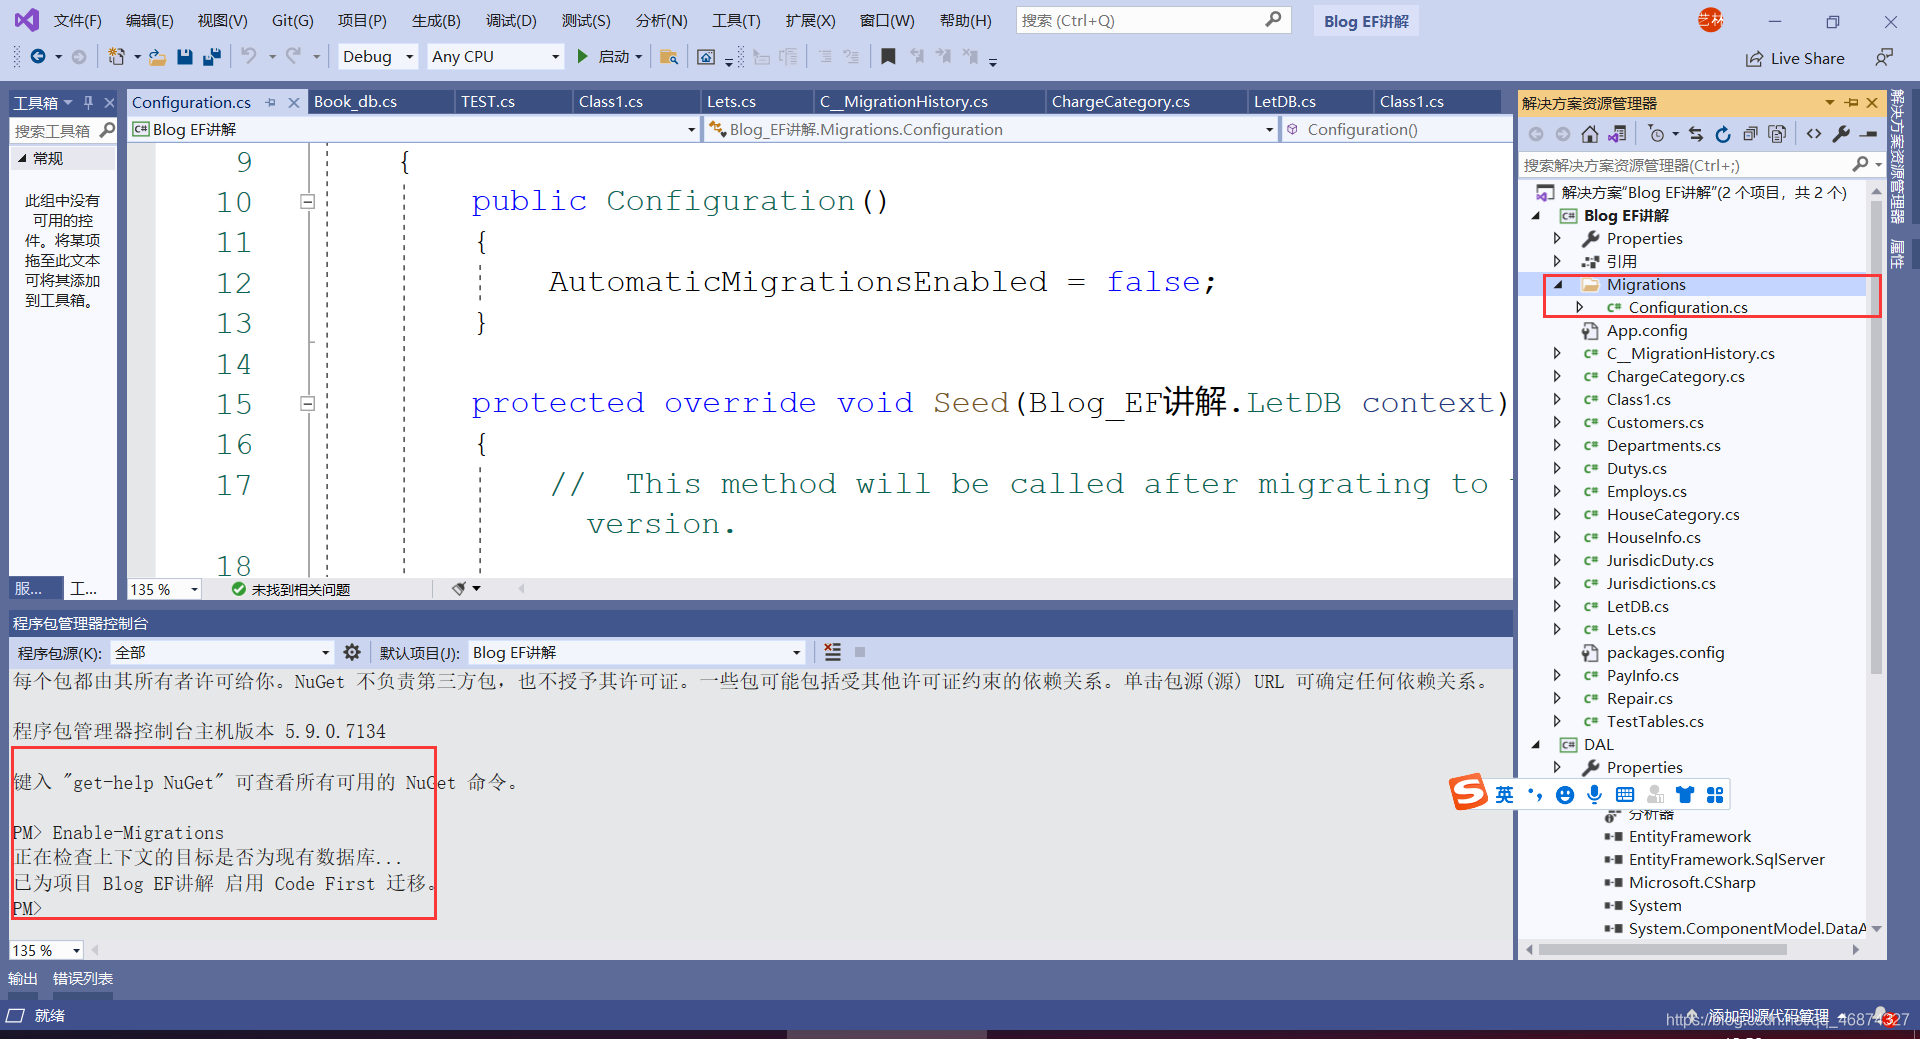Pin the Solution Explorer panel
This screenshot has height=1039, width=1920.
click(1852, 103)
